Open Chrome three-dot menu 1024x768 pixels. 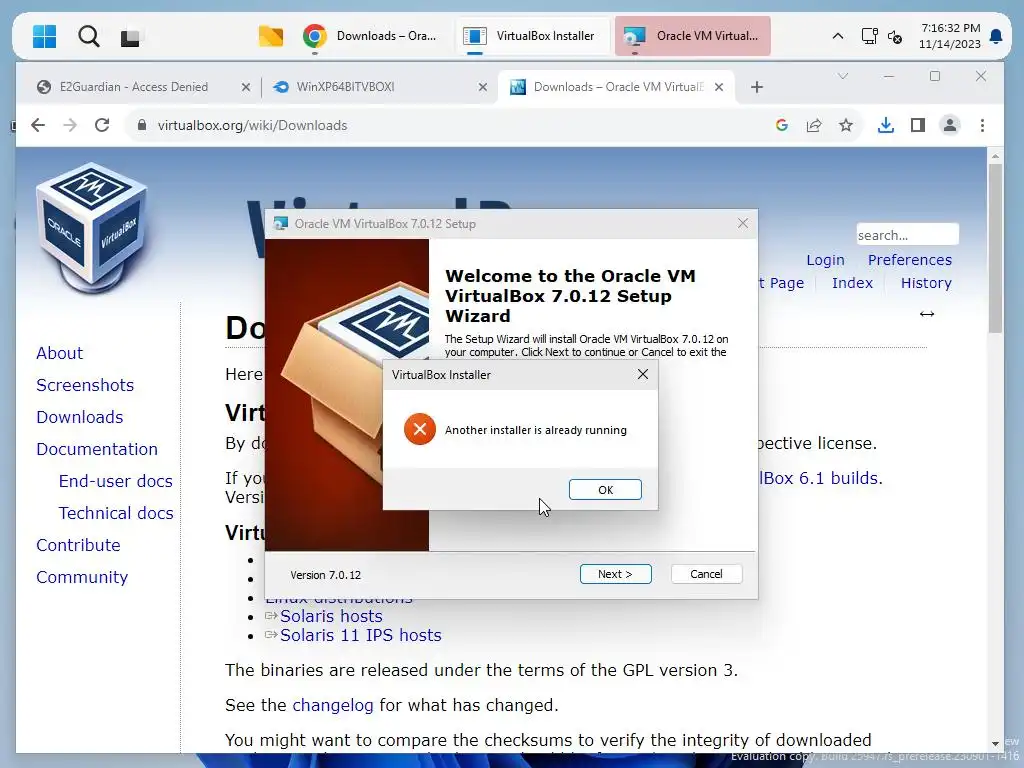[x=982, y=125]
